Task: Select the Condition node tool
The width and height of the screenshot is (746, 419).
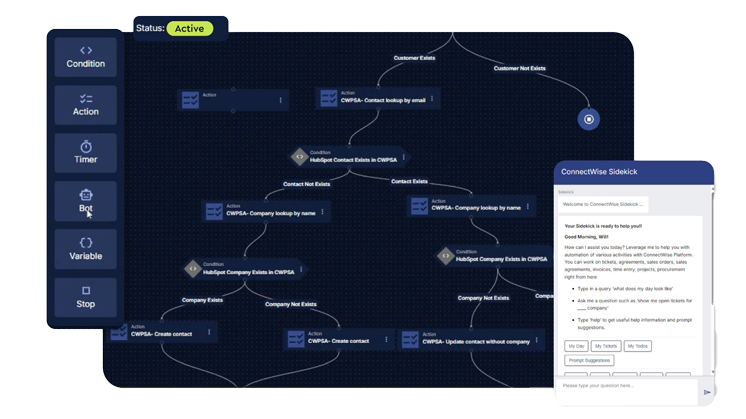Action: tap(86, 57)
